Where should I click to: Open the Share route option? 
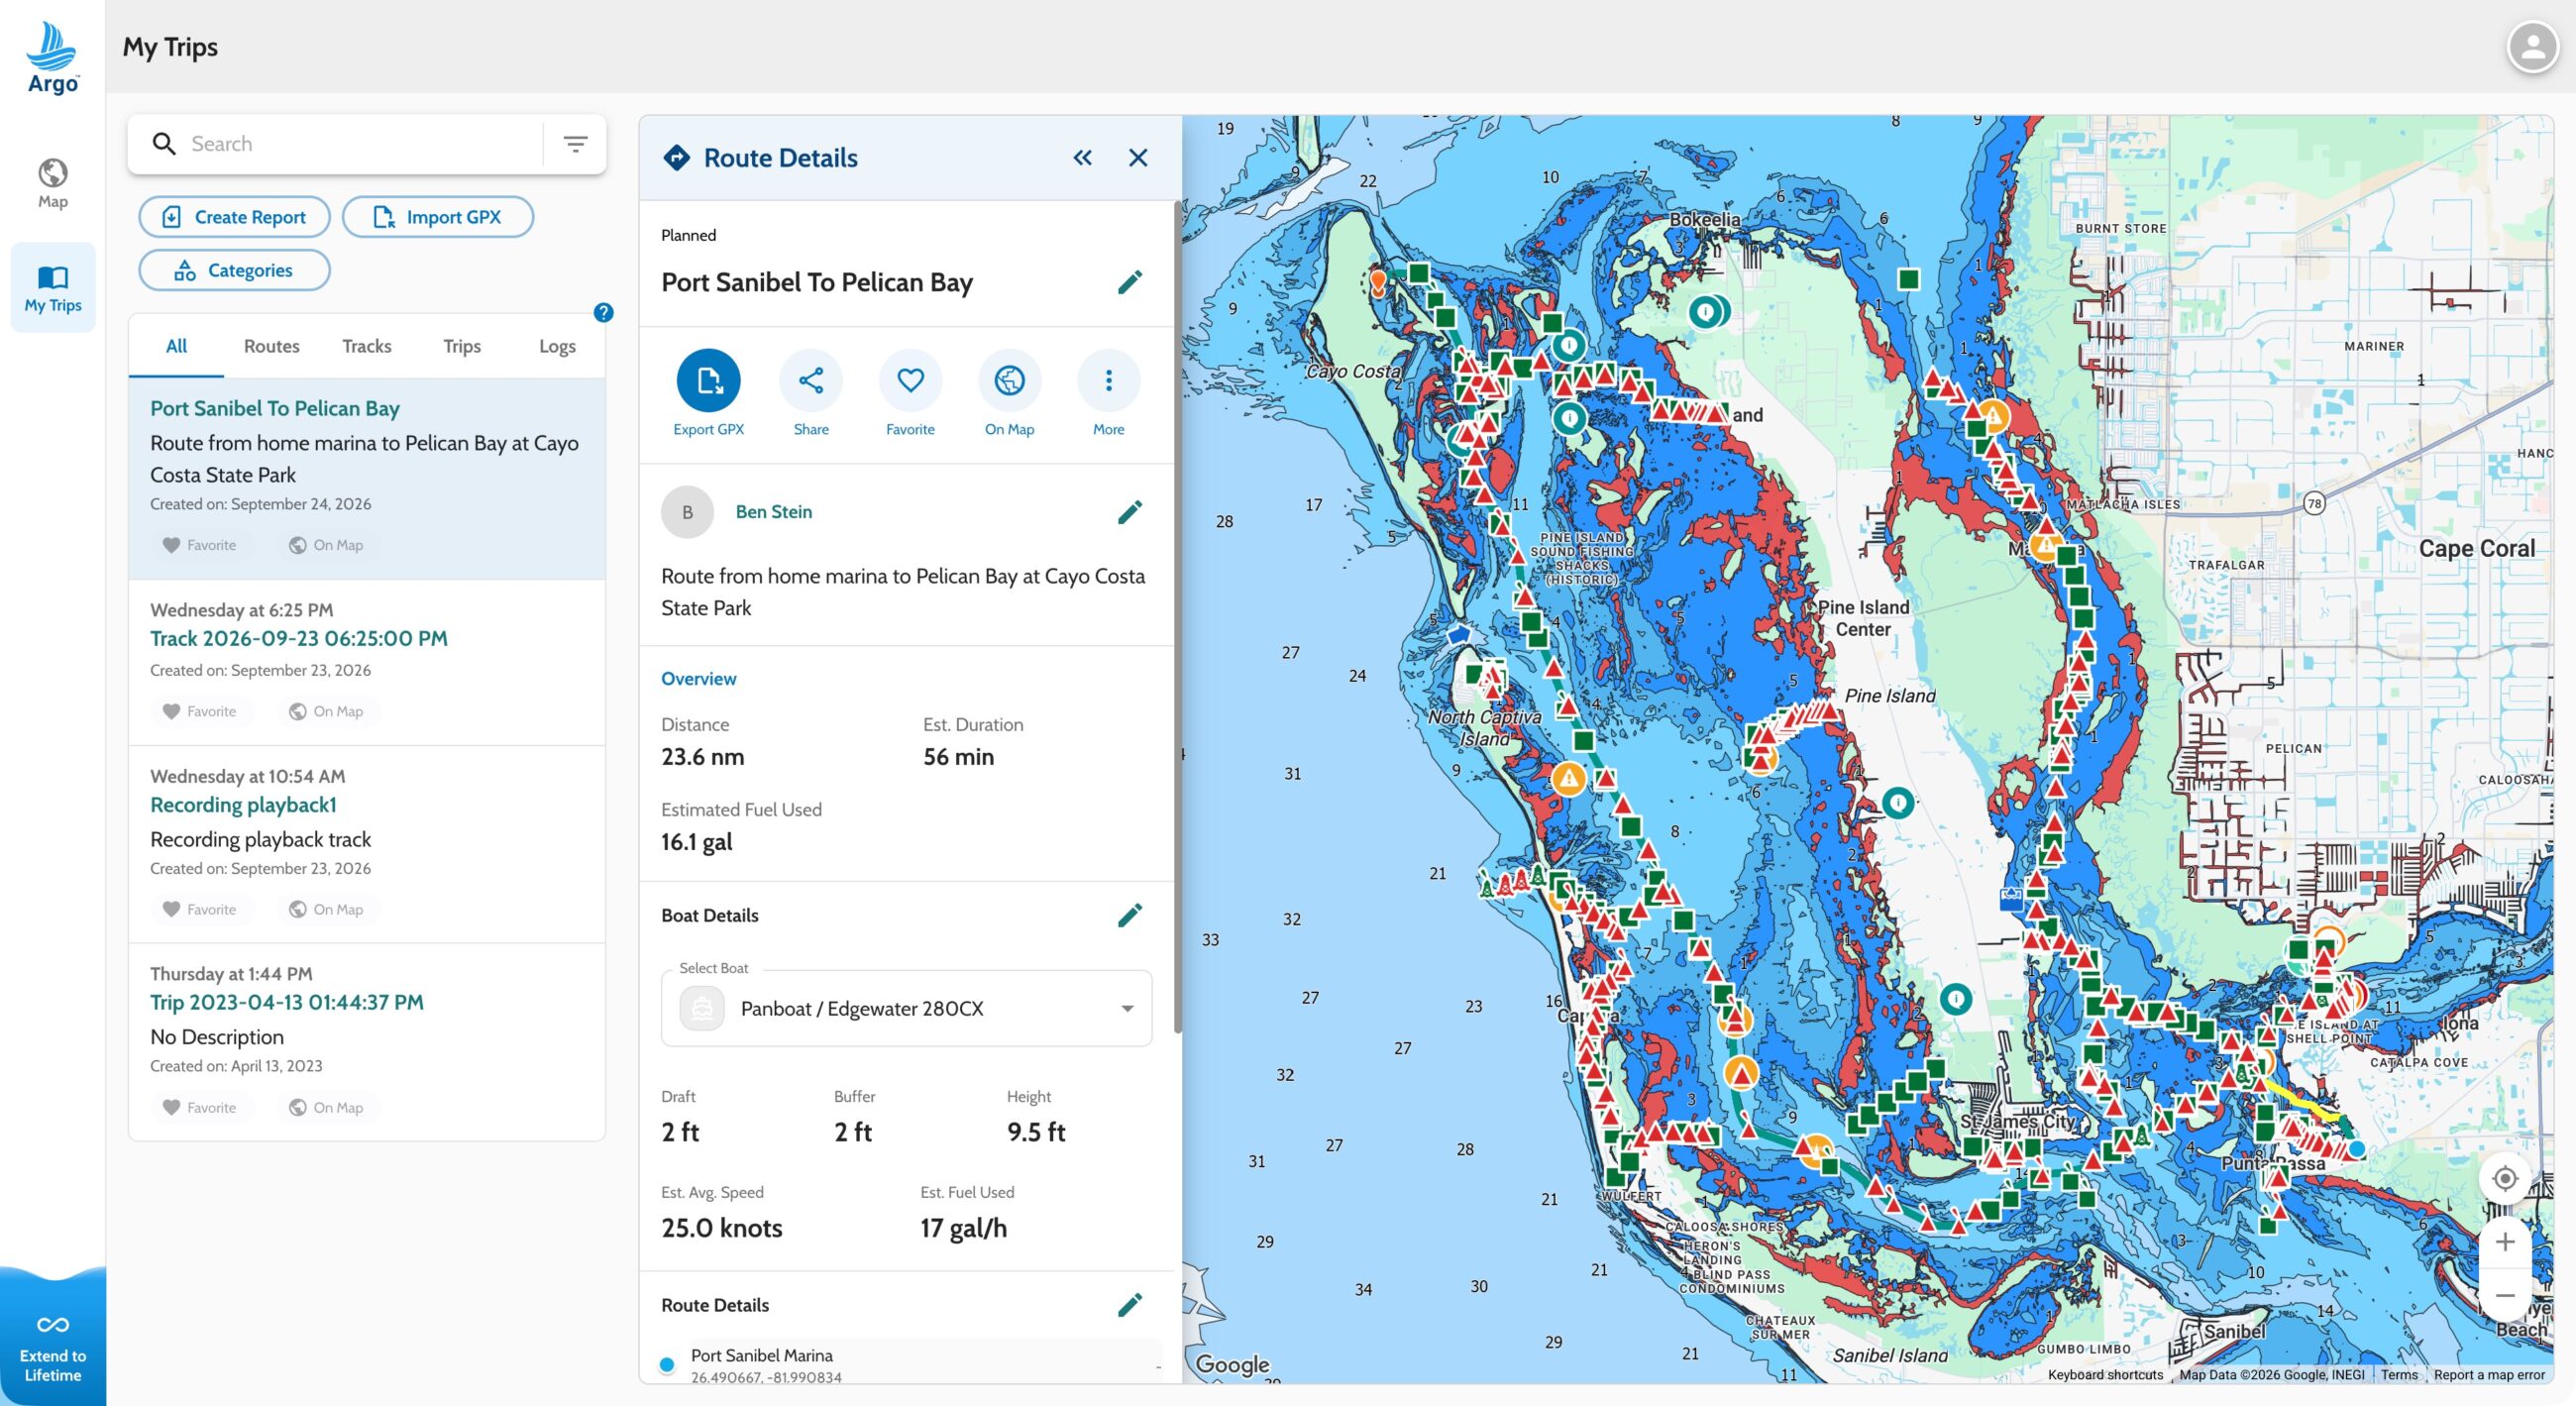pyautogui.click(x=810, y=381)
